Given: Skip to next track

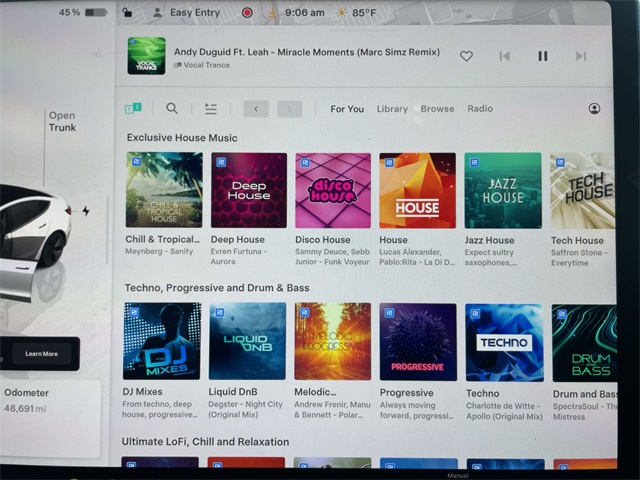Looking at the screenshot, I should pos(581,56).
